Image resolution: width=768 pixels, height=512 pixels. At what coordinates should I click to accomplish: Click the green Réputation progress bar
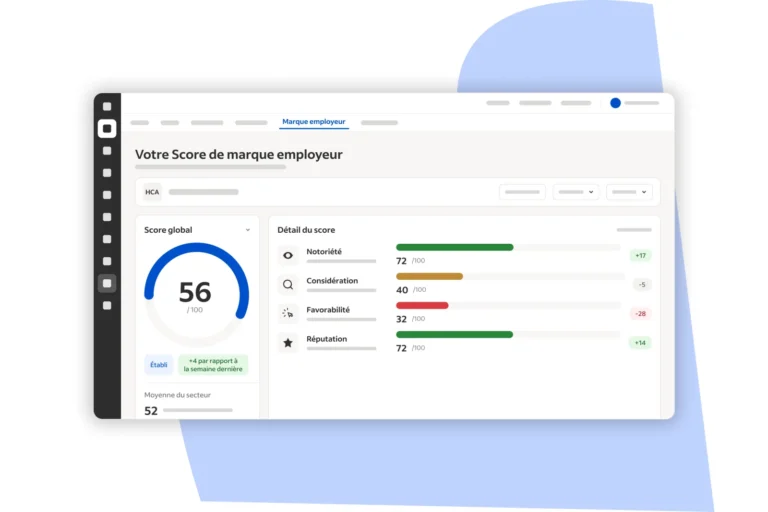pyautogui.click(x=455, y=335)
